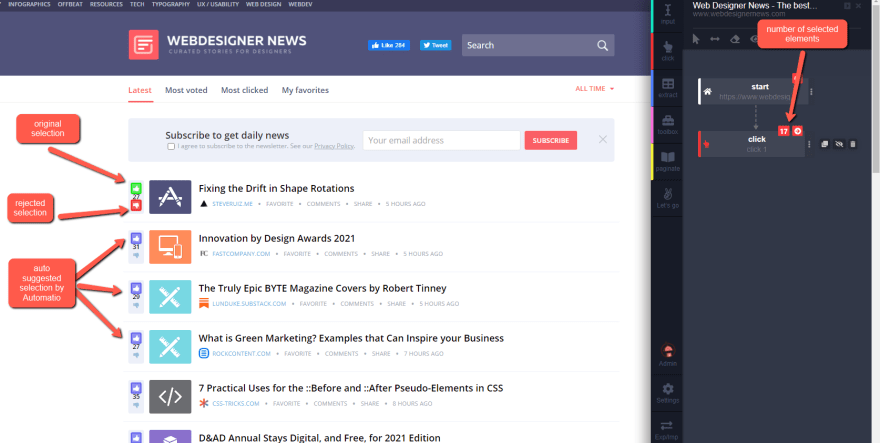880x443 pixels.
Task: Switch to the Most clicked tab
Action: coord(245,90)
